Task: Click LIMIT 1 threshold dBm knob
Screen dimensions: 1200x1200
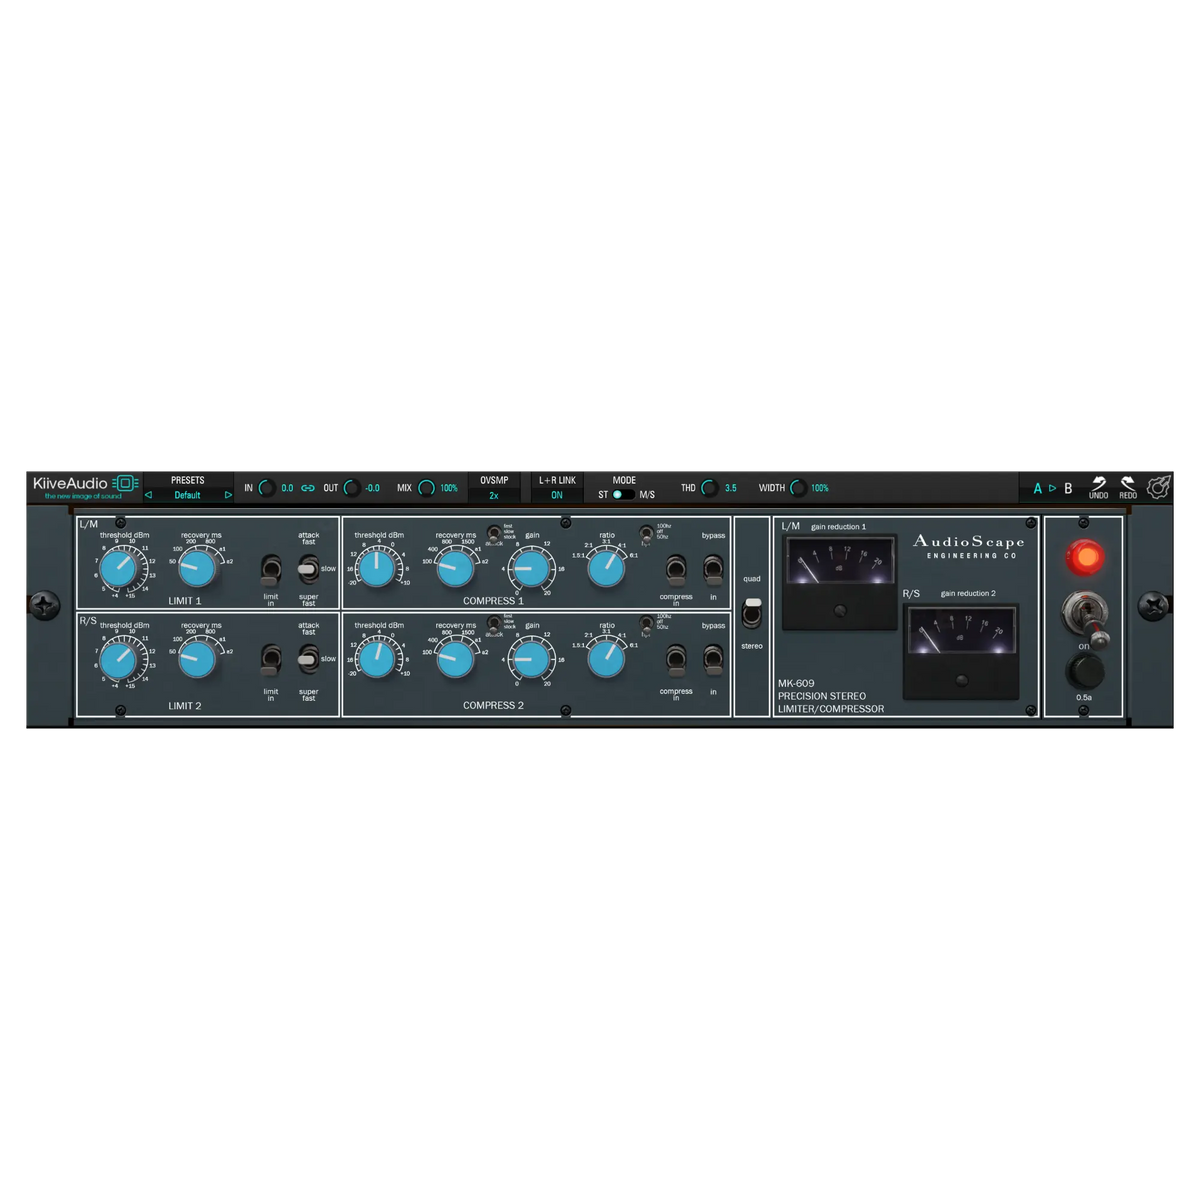Action: [119, 568]
